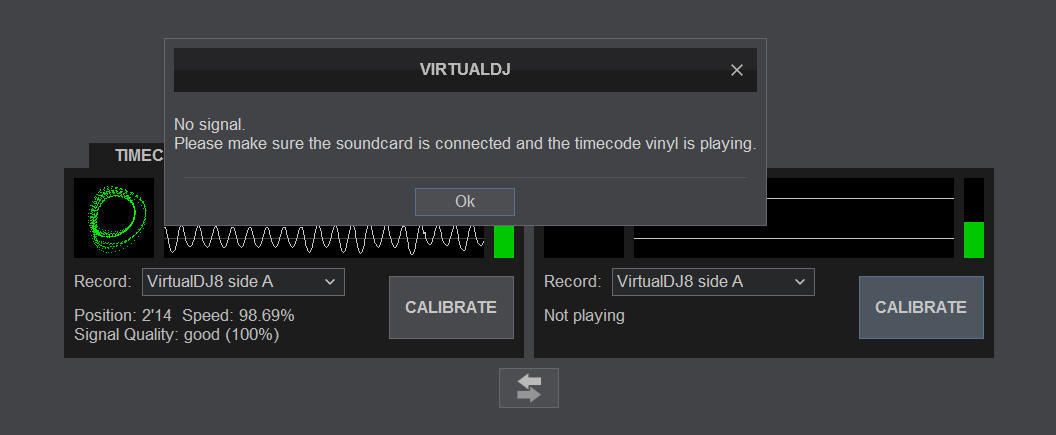This screenshot has width=1056, height=435.
Task: Select the partially hidden TIMEC tab
Action: coord(126,156)
